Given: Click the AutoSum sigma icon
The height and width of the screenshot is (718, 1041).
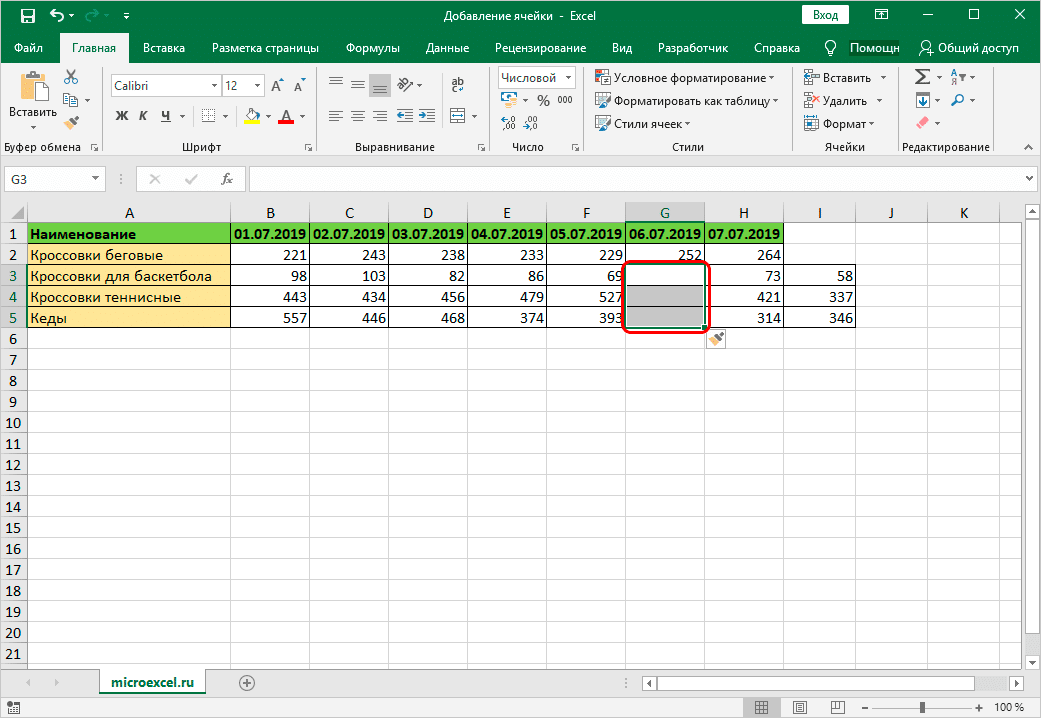Looking at the screenshot, I should pyautogui.click(x=922, y=77).
